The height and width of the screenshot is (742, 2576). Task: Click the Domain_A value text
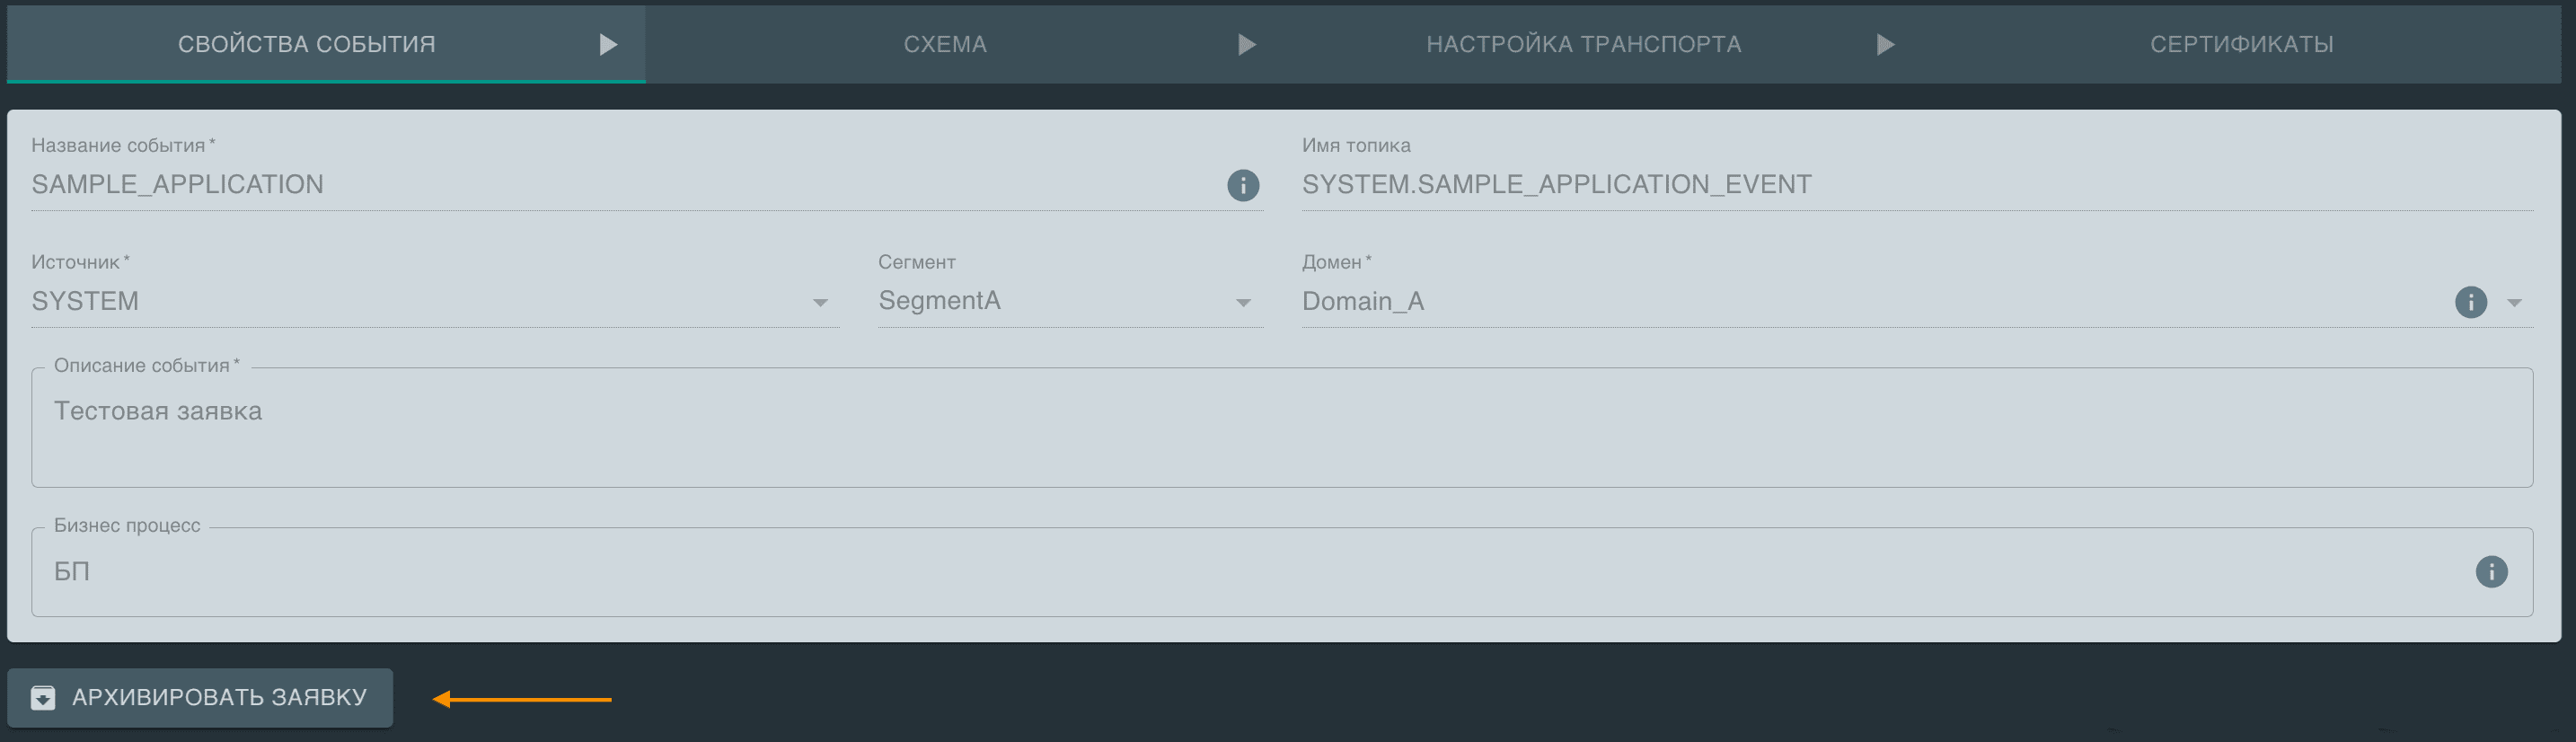click(x=1362, y=302)
